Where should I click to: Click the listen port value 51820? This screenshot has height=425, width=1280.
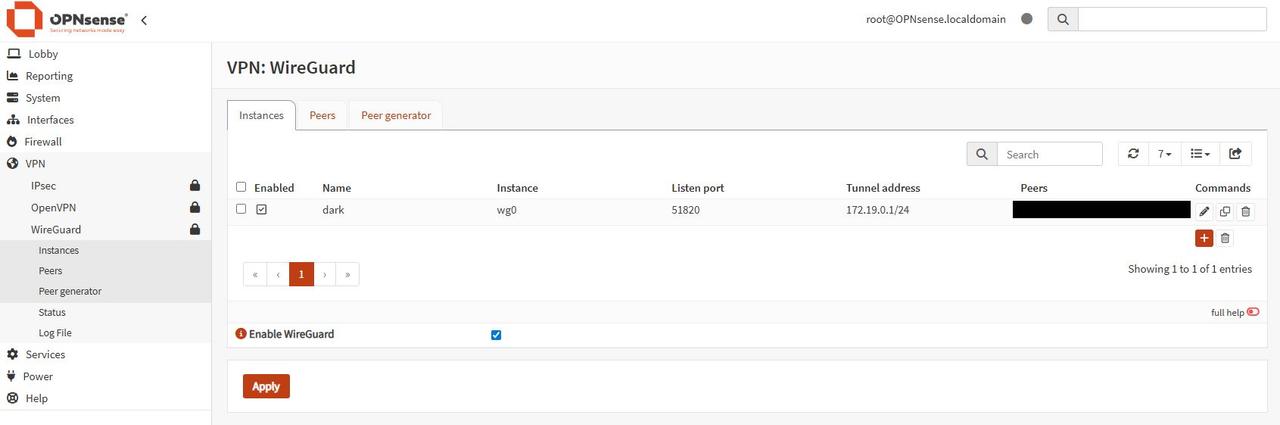686,210
